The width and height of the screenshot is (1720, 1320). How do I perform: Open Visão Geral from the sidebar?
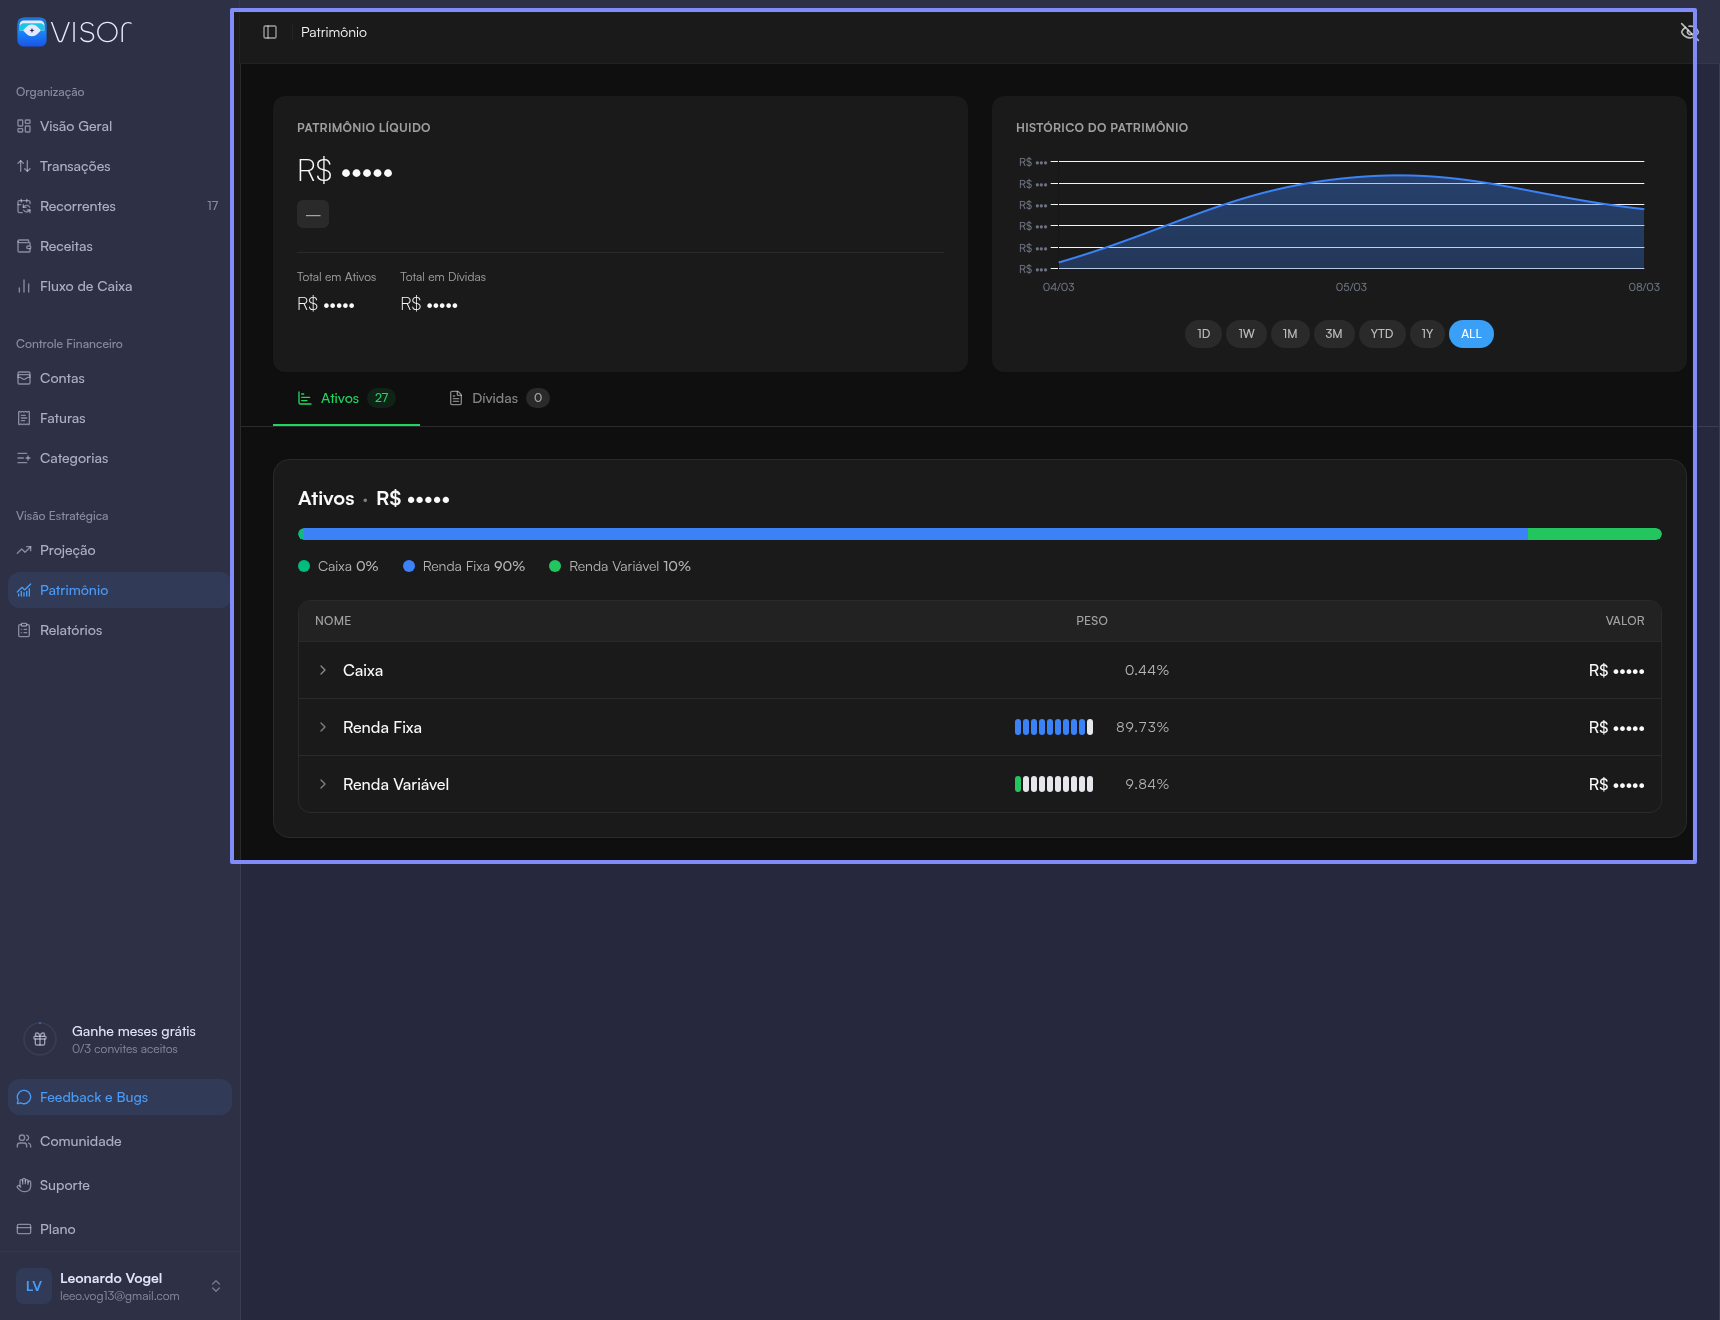click(76, 126)
